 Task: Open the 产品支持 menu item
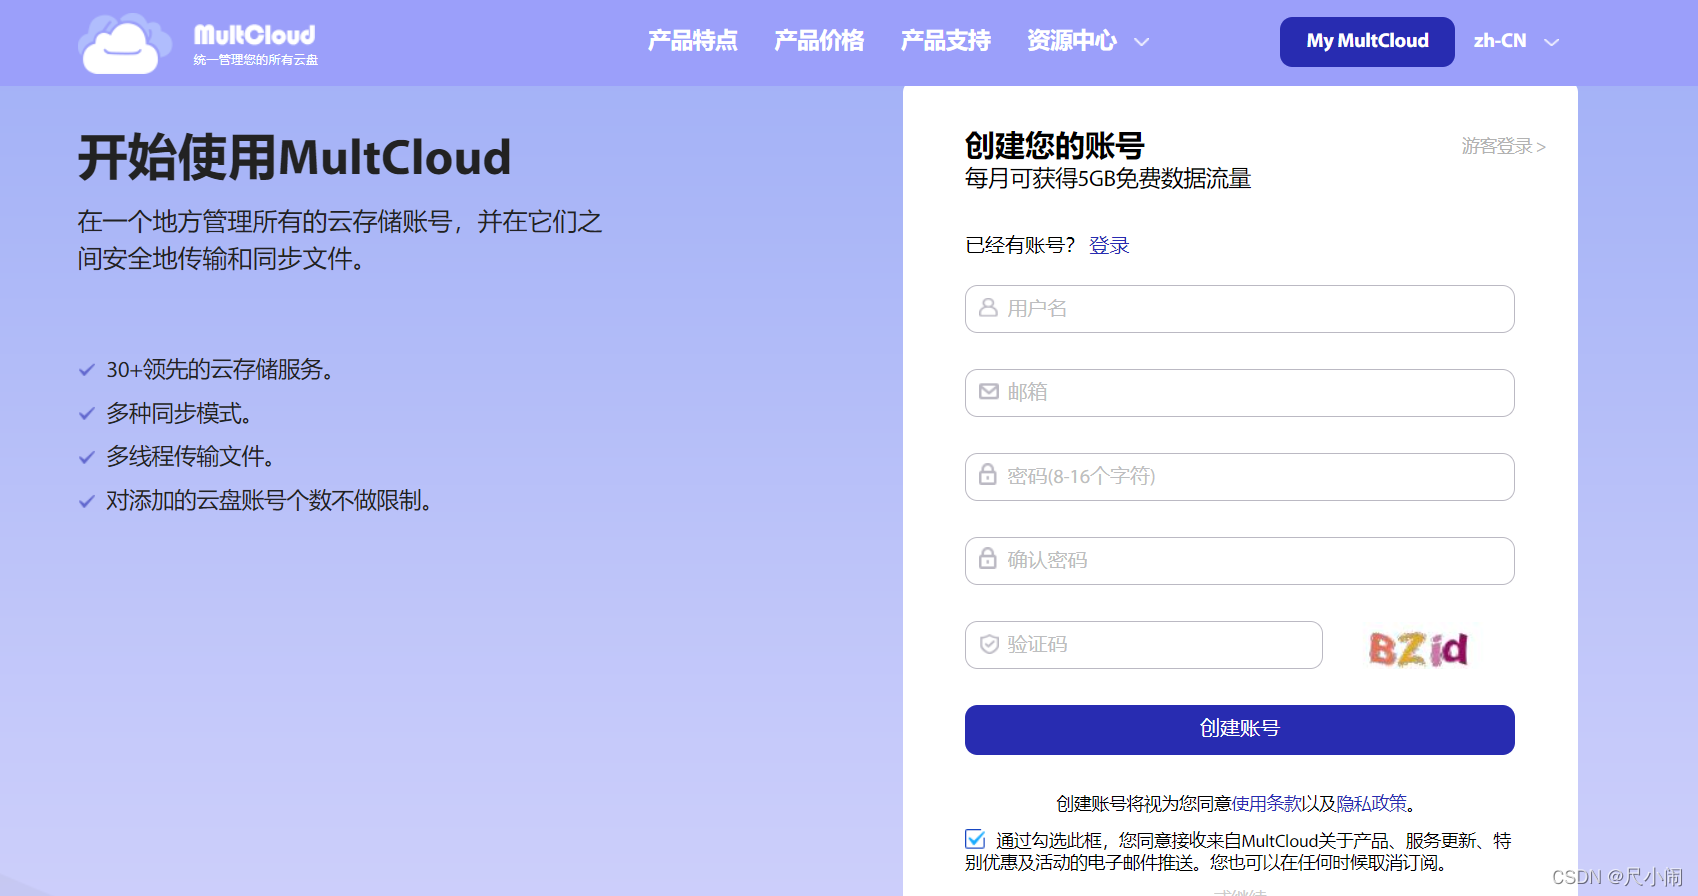[945, 41]
